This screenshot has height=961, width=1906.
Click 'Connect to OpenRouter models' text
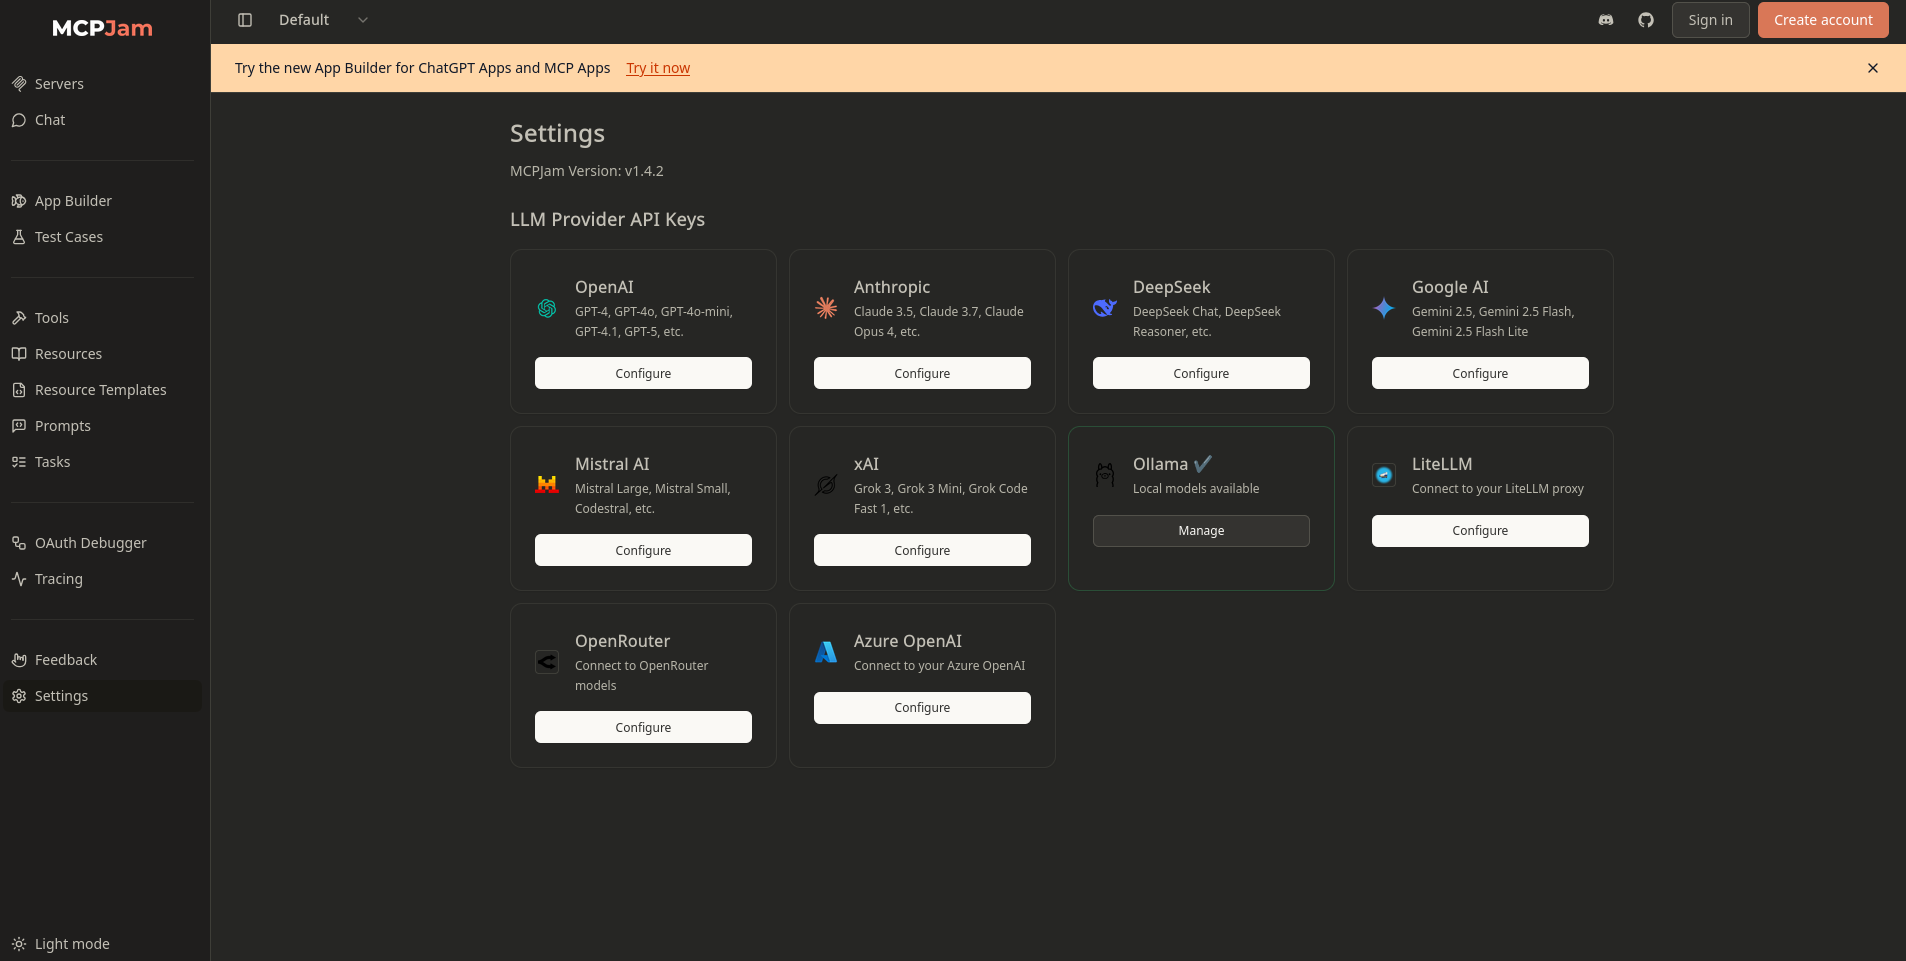(641, 676)
